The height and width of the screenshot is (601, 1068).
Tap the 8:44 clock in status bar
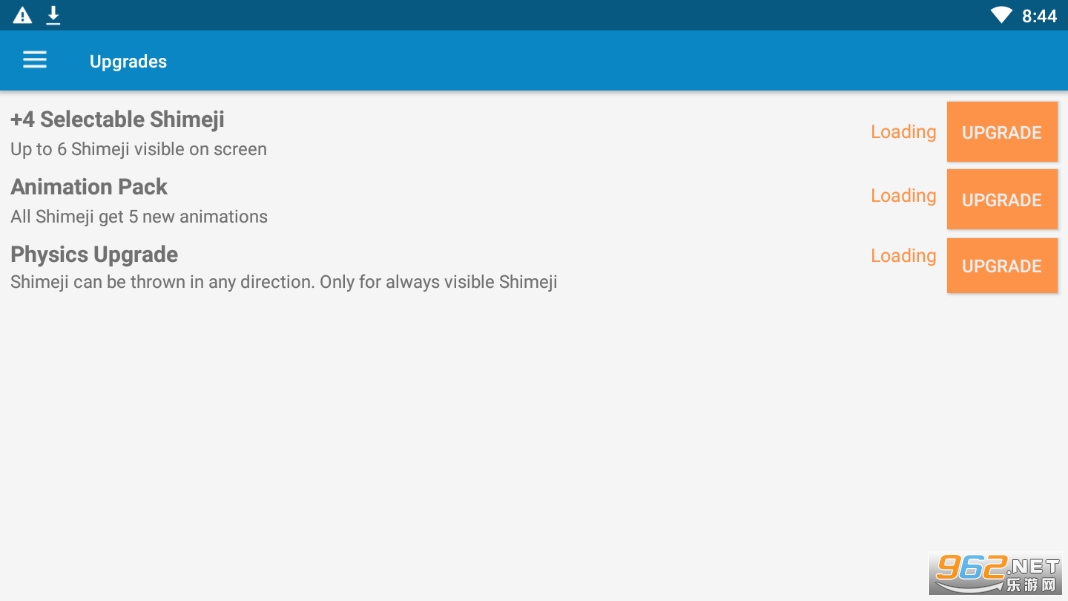click(x=1039, y=16)
